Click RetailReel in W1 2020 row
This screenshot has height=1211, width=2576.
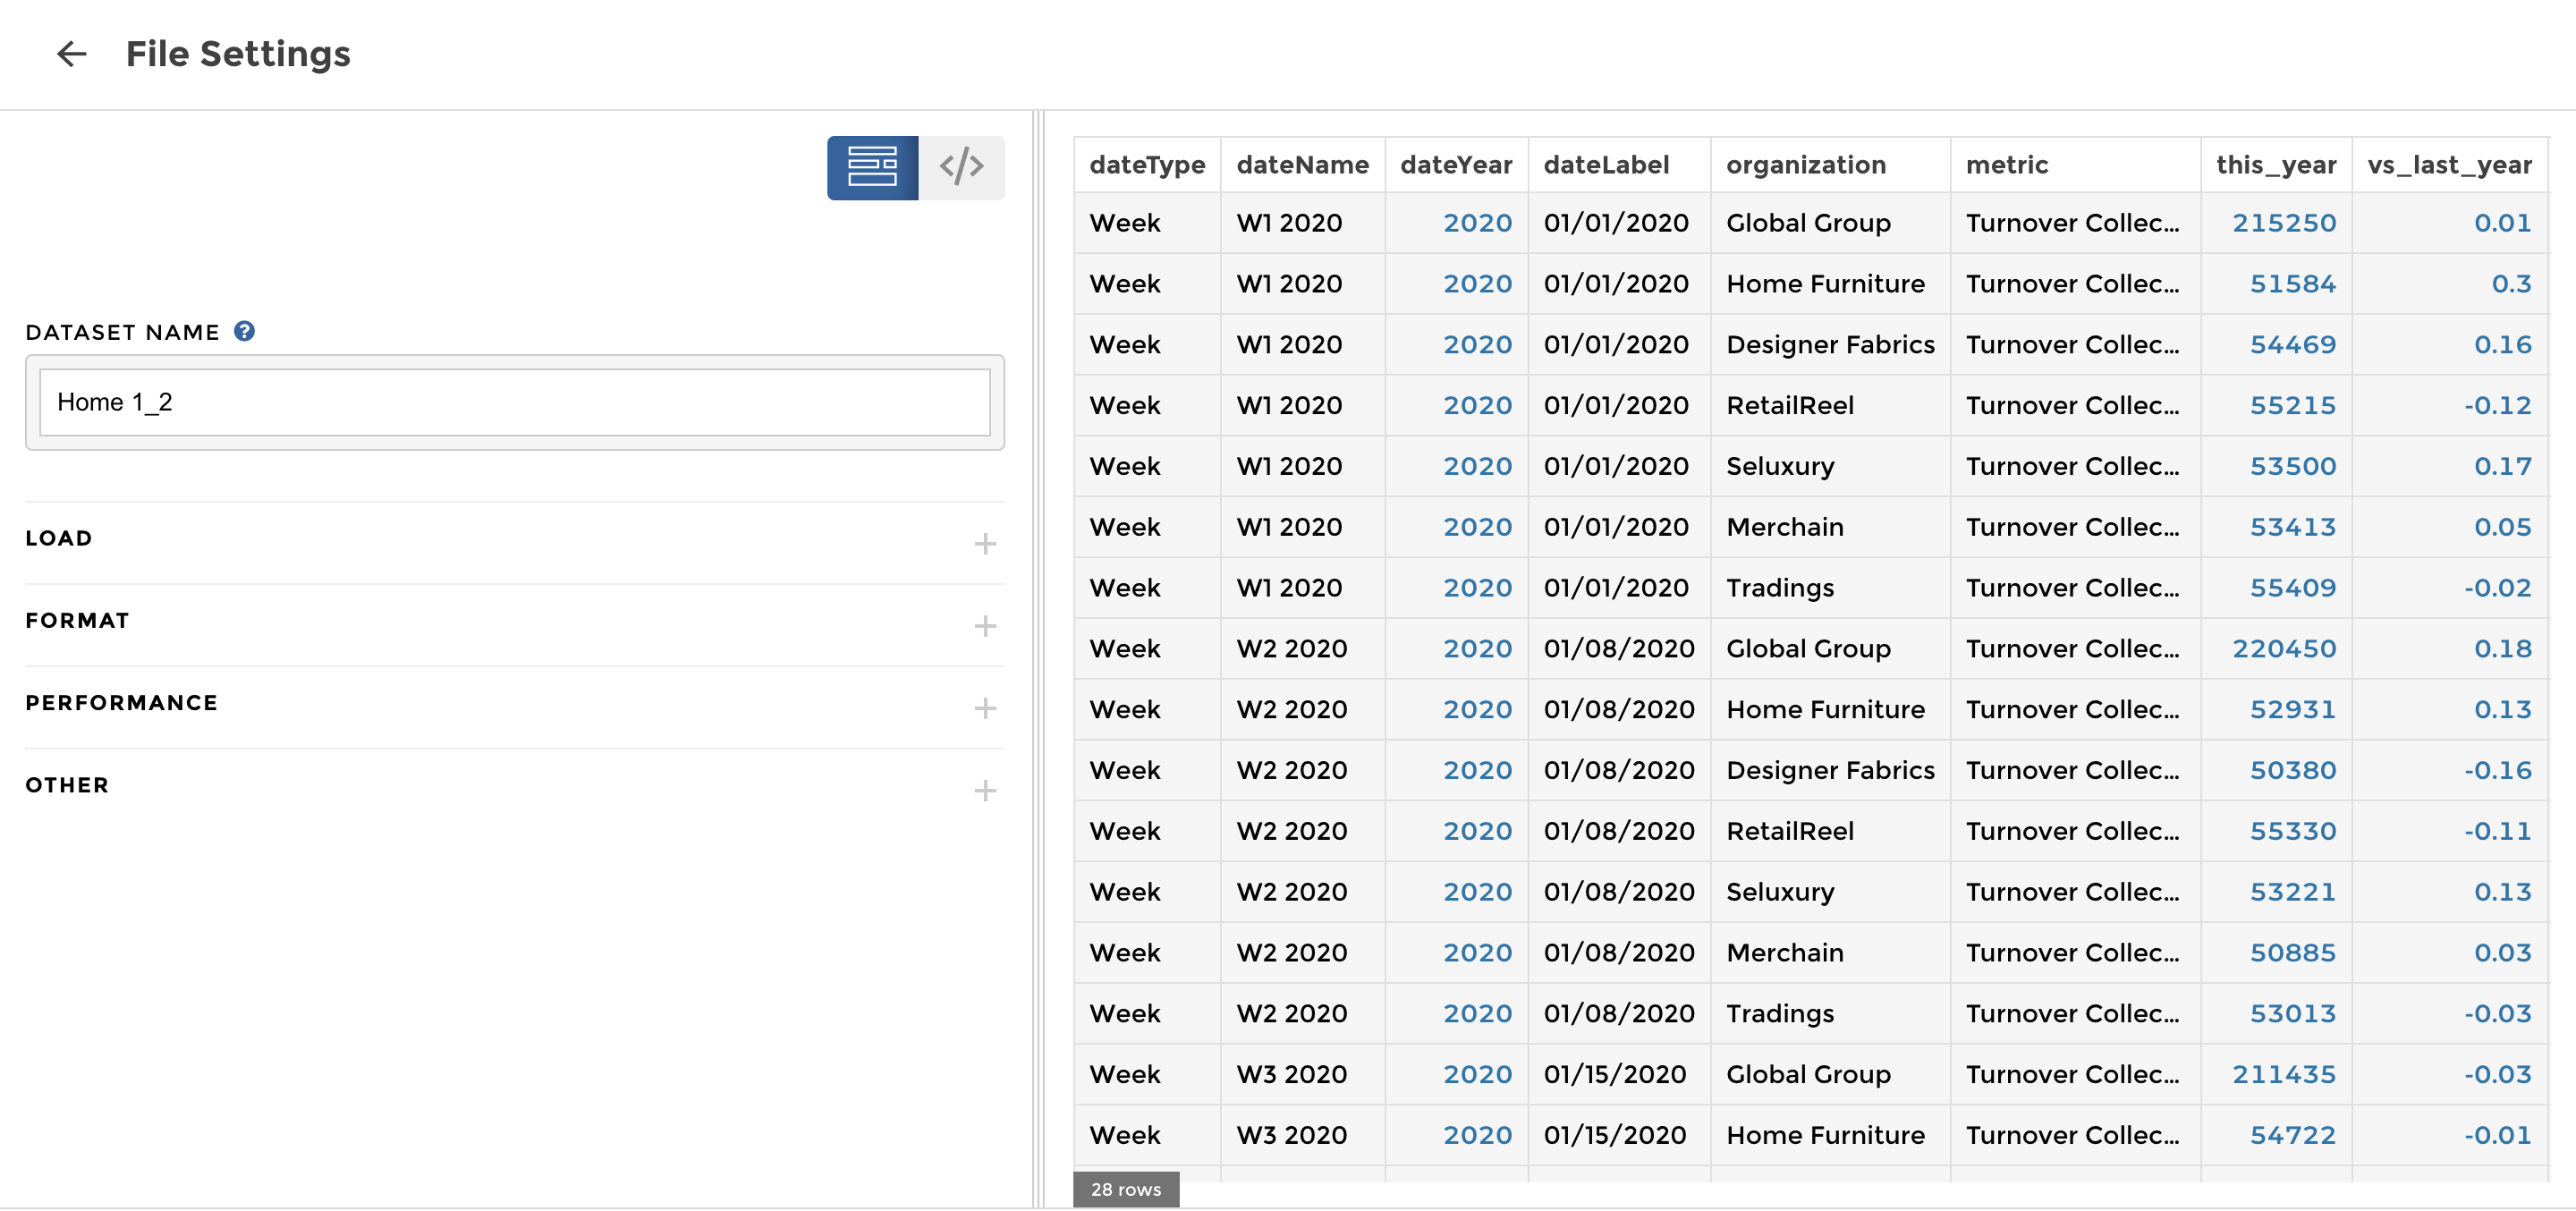point(1790,406)
